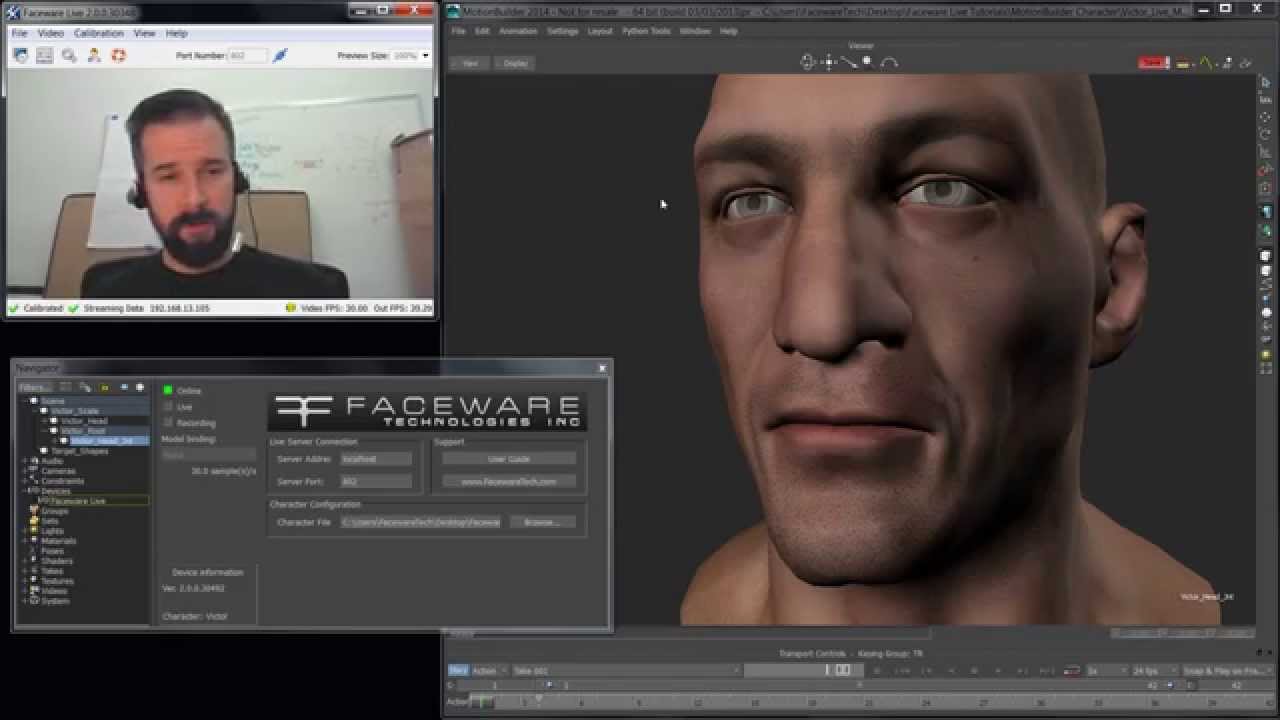
Task: Toggle the Recording checkbox in device panel
Action: click(x=168, y=423)
